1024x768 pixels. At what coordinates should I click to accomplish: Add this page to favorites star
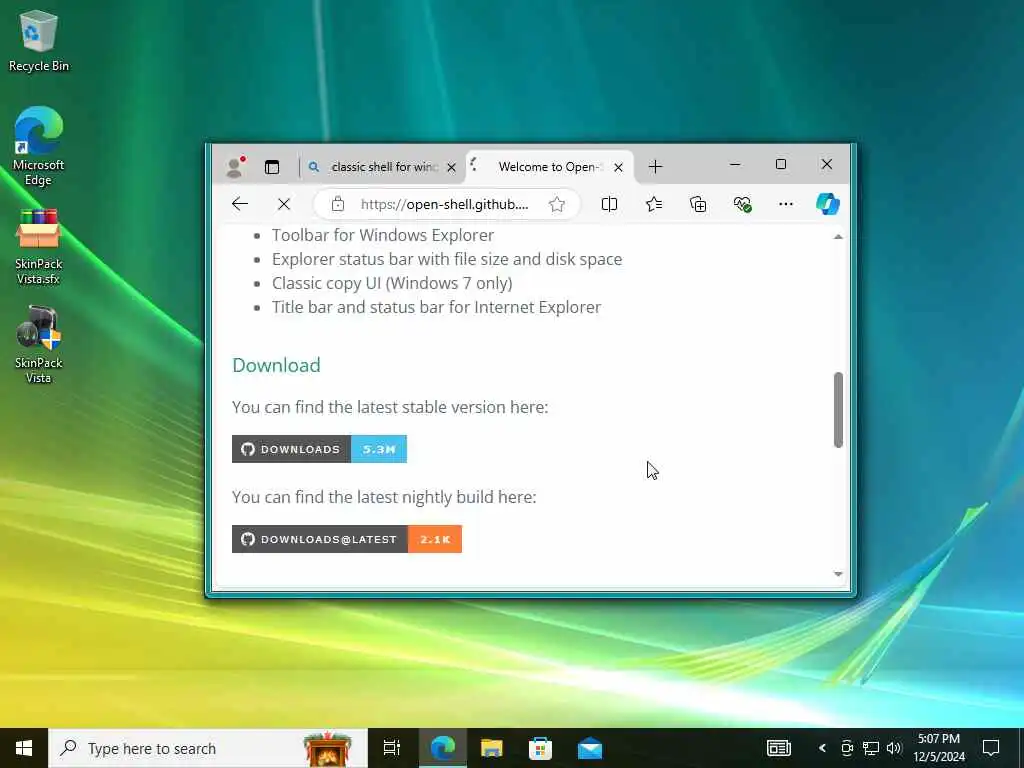556,204
